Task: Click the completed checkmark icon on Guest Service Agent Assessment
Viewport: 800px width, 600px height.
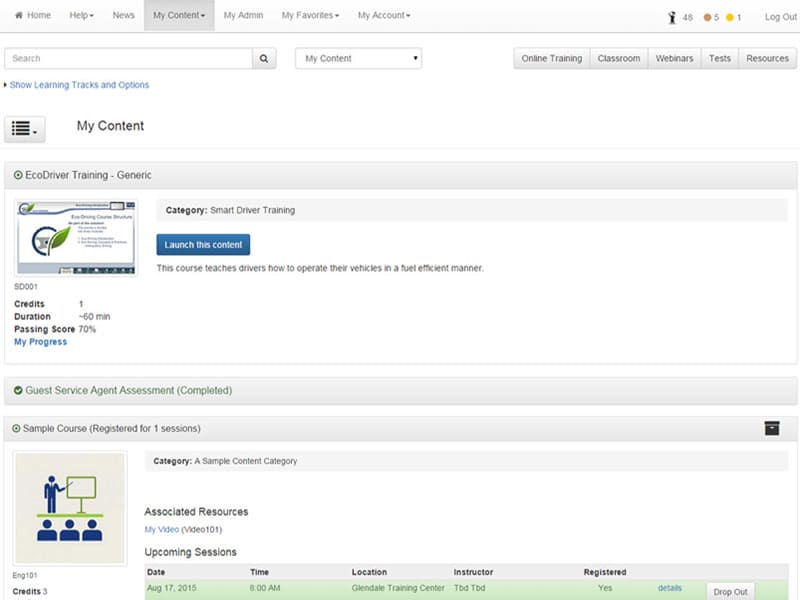Action: 17,390
